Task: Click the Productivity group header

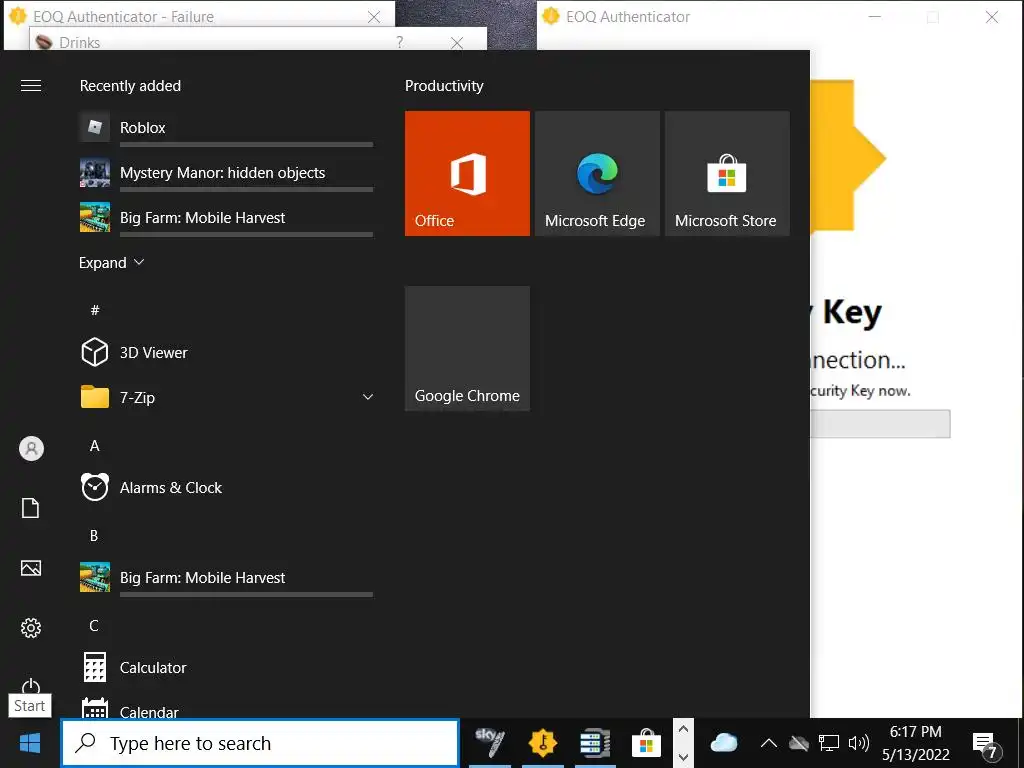Action: click(x=444, y=86)
